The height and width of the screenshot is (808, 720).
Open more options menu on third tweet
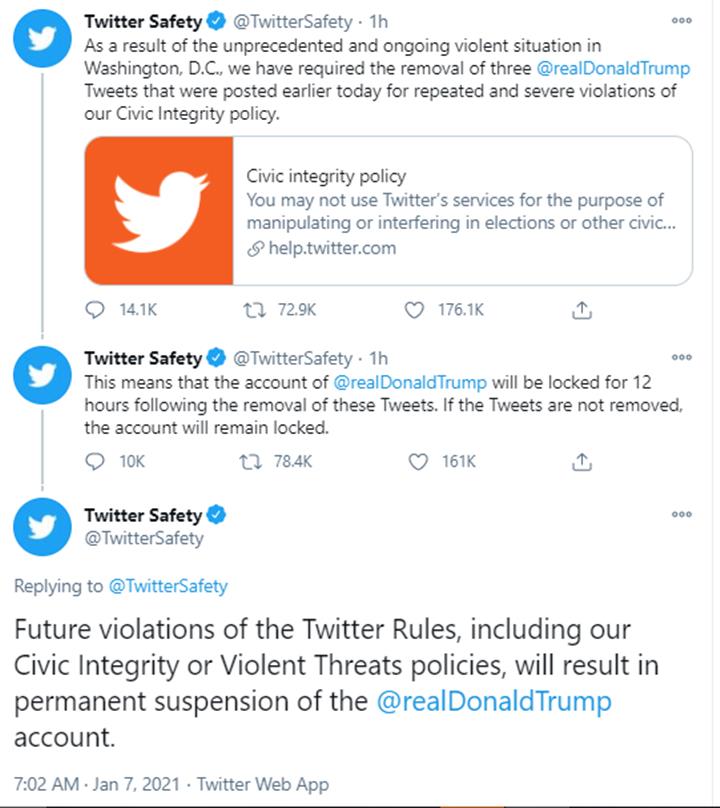click(x=681, y=514)
